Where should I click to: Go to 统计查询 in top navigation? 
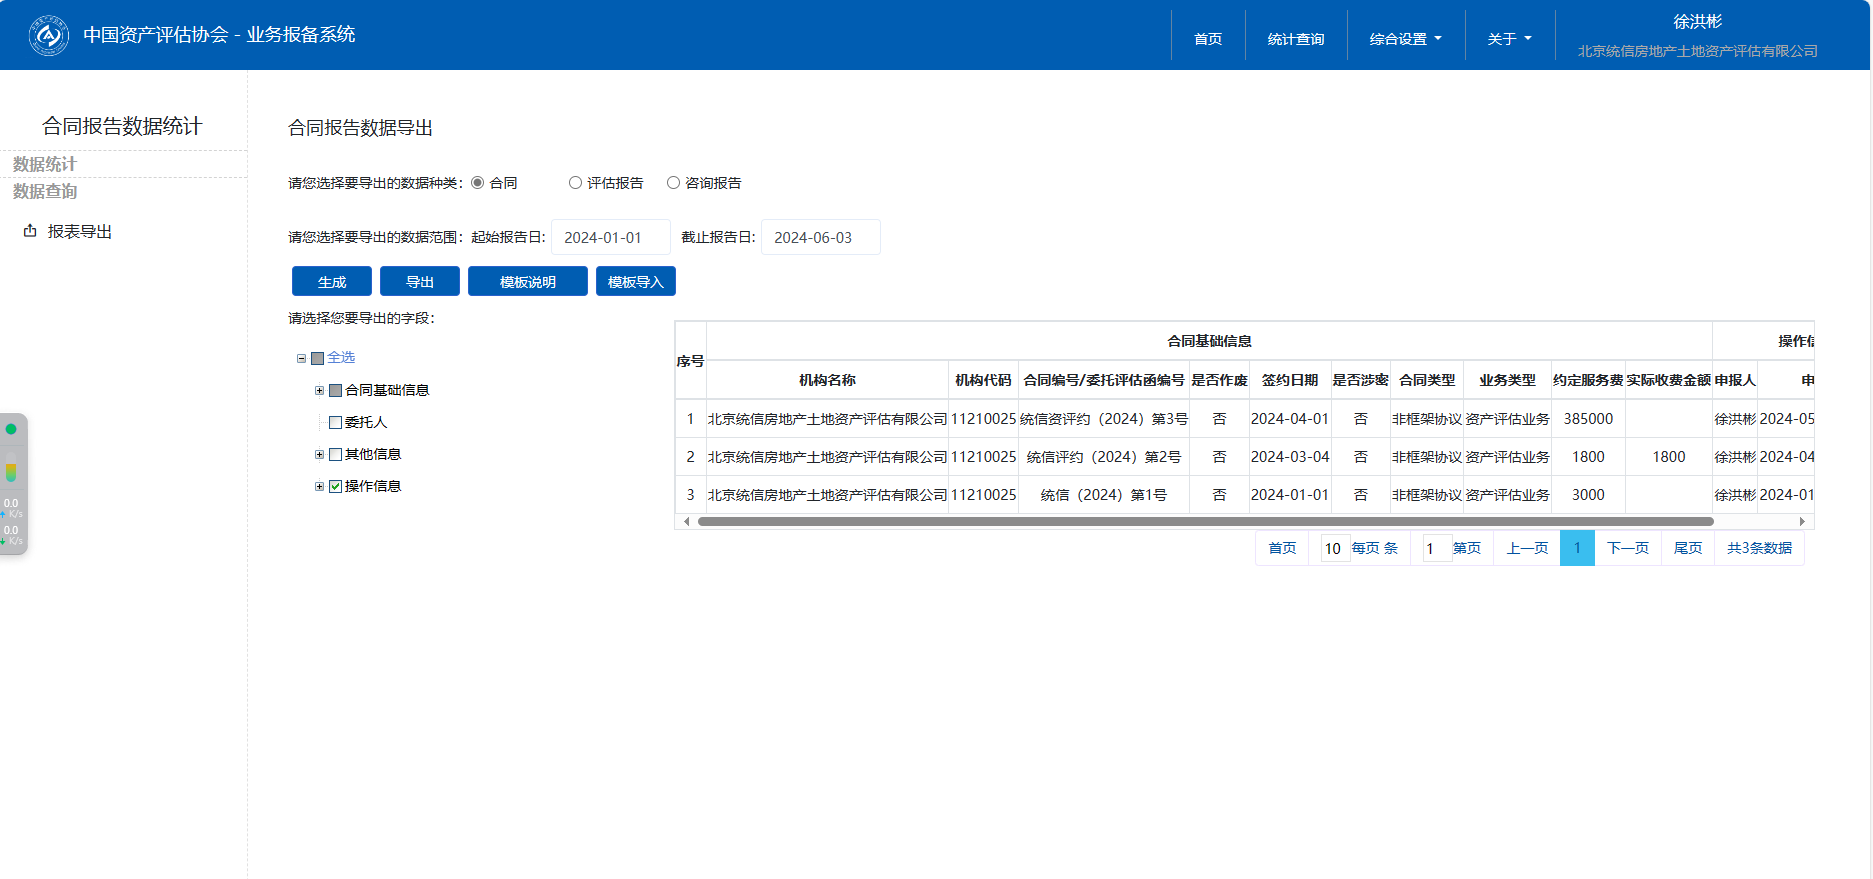1295,39
